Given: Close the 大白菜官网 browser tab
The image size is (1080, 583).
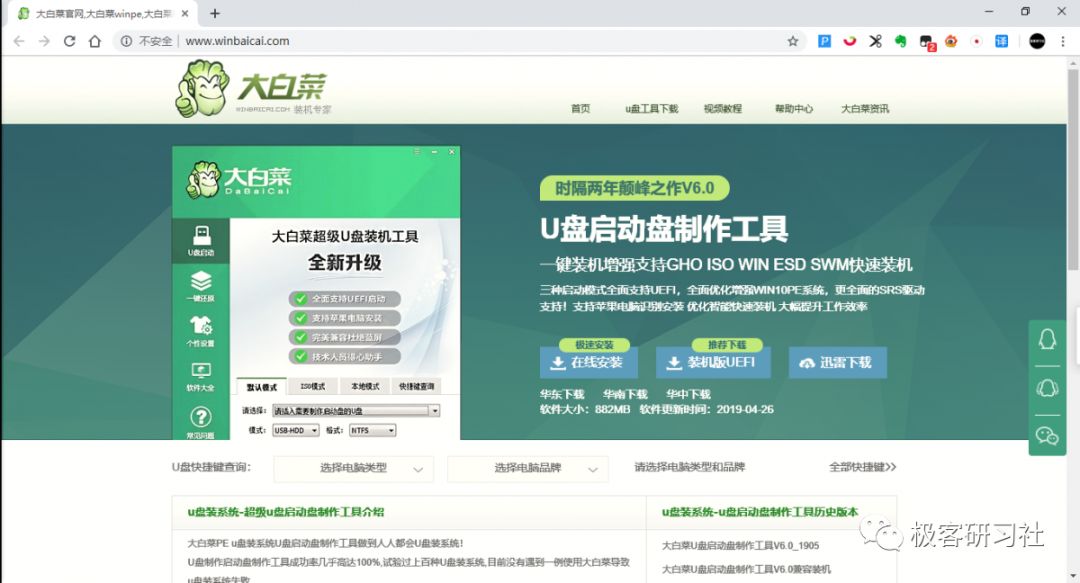Looking at the screenshot, I should pos(185,13).
